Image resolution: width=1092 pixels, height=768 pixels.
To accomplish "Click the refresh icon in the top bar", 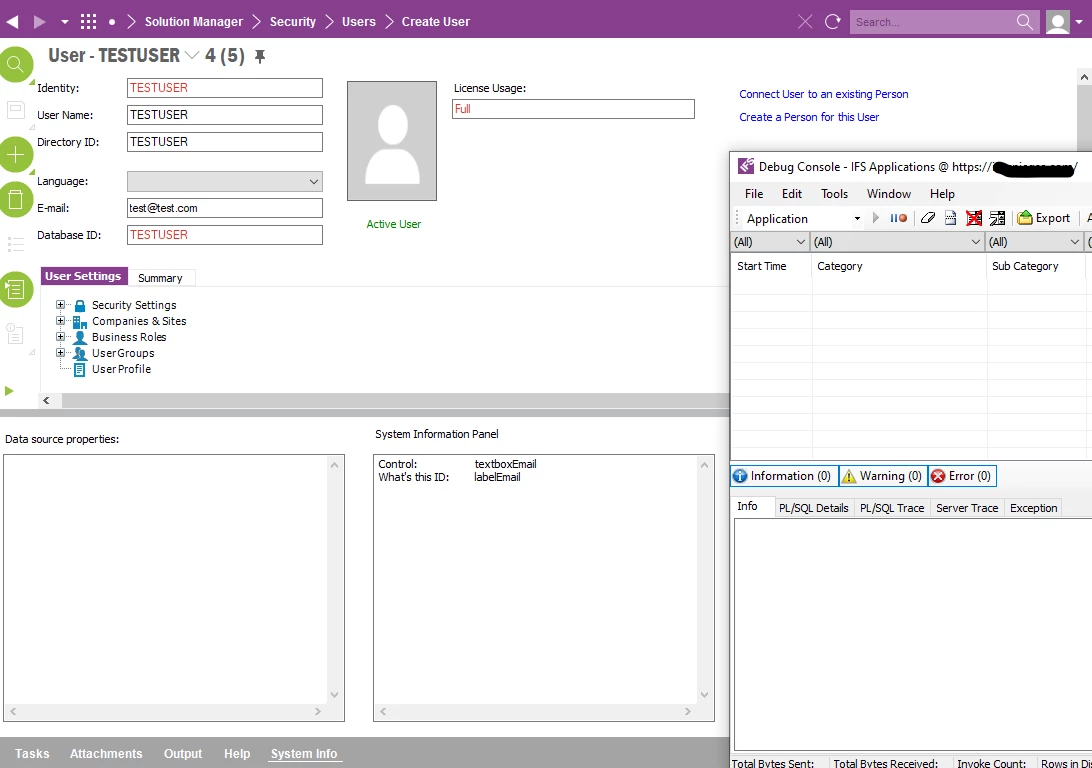I will click(833, 22).
